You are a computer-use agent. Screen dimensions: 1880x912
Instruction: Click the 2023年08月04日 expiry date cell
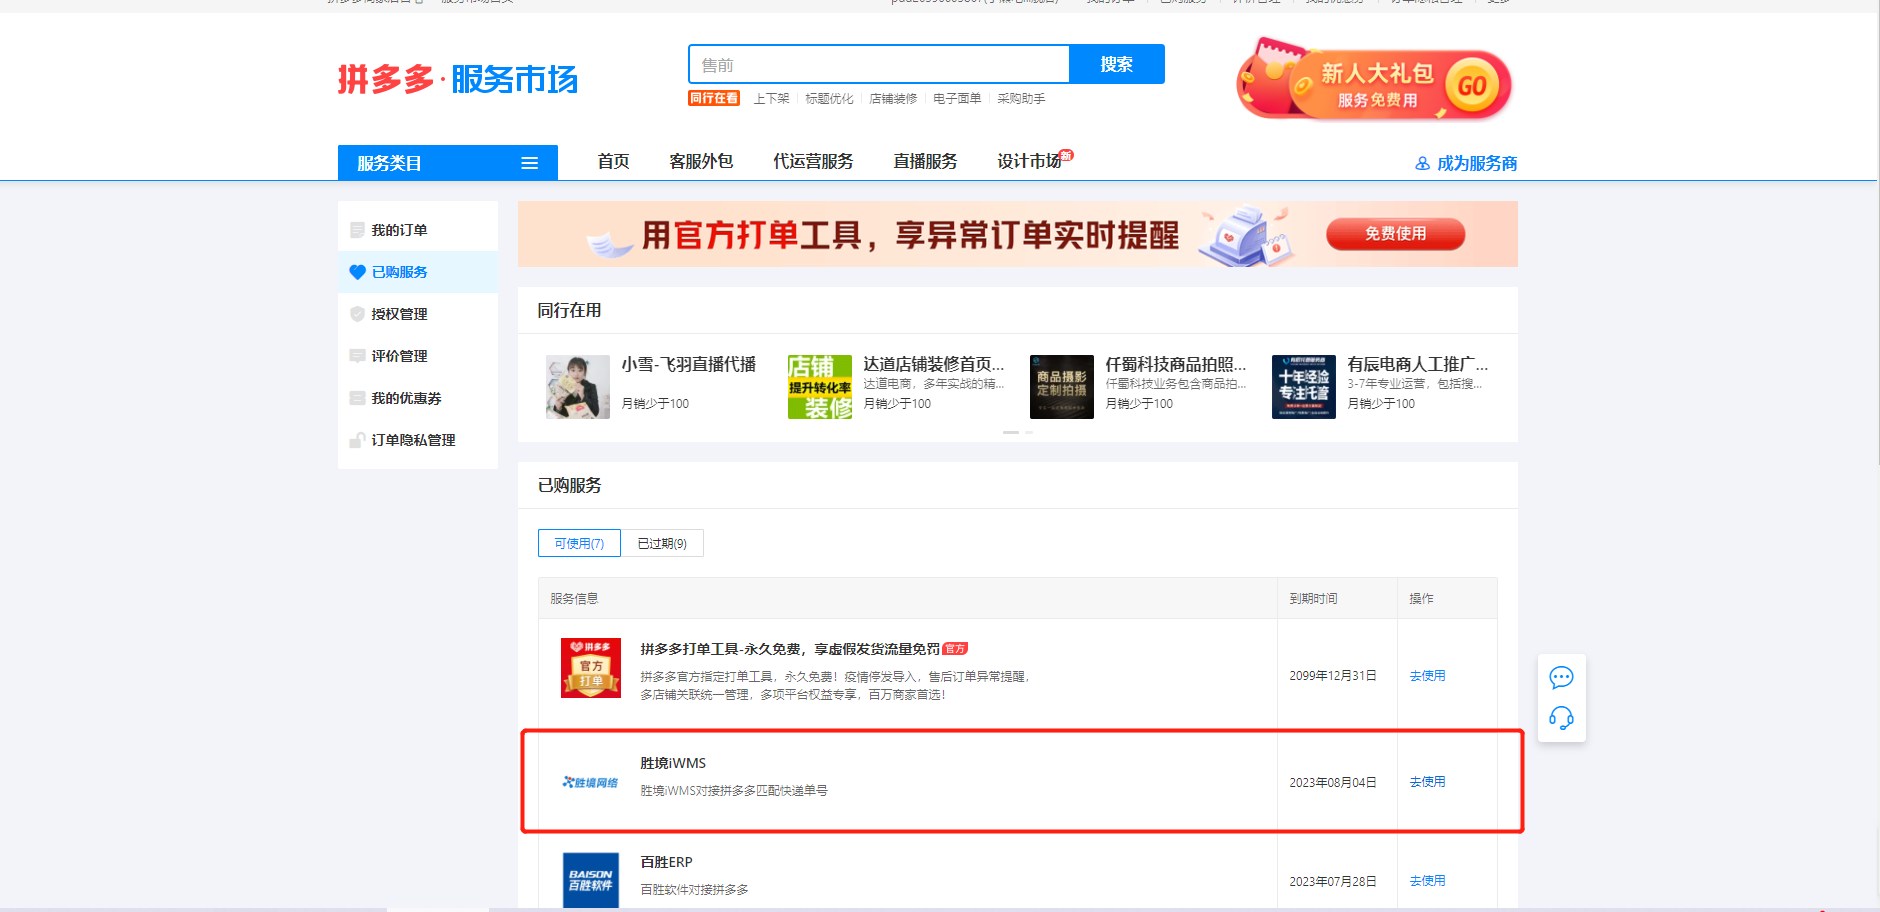pos(1333,782)
